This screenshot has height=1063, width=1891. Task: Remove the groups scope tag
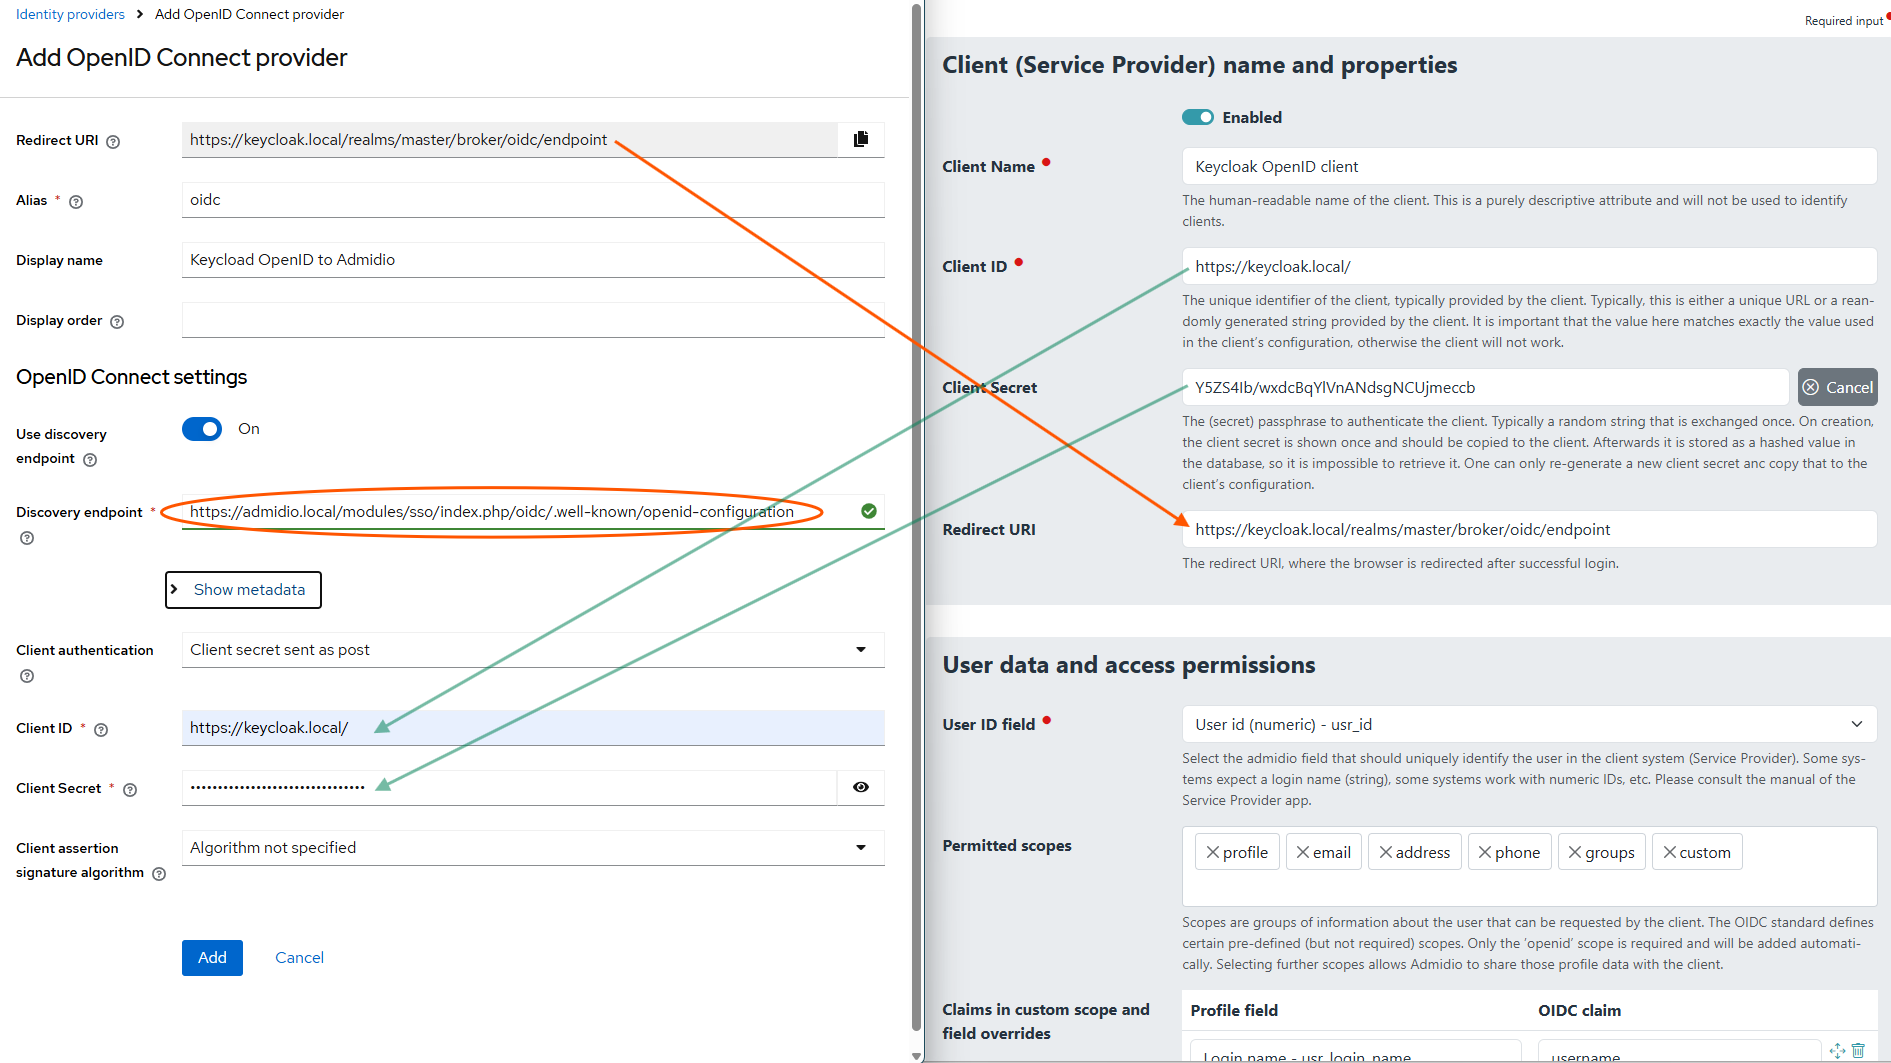1575,852
